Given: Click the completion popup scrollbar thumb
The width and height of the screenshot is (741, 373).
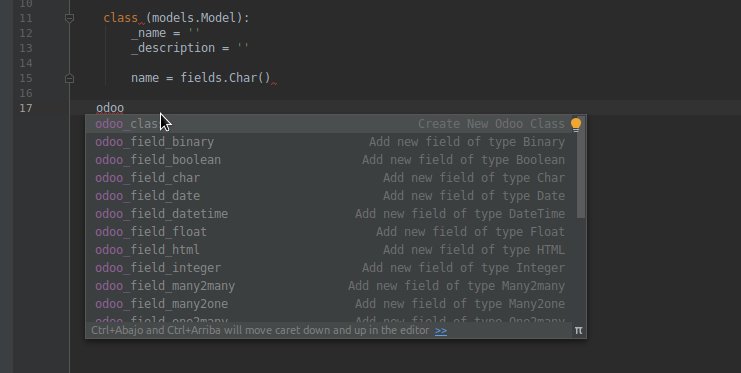Looking at the screenshot, I should pos(581,167).
